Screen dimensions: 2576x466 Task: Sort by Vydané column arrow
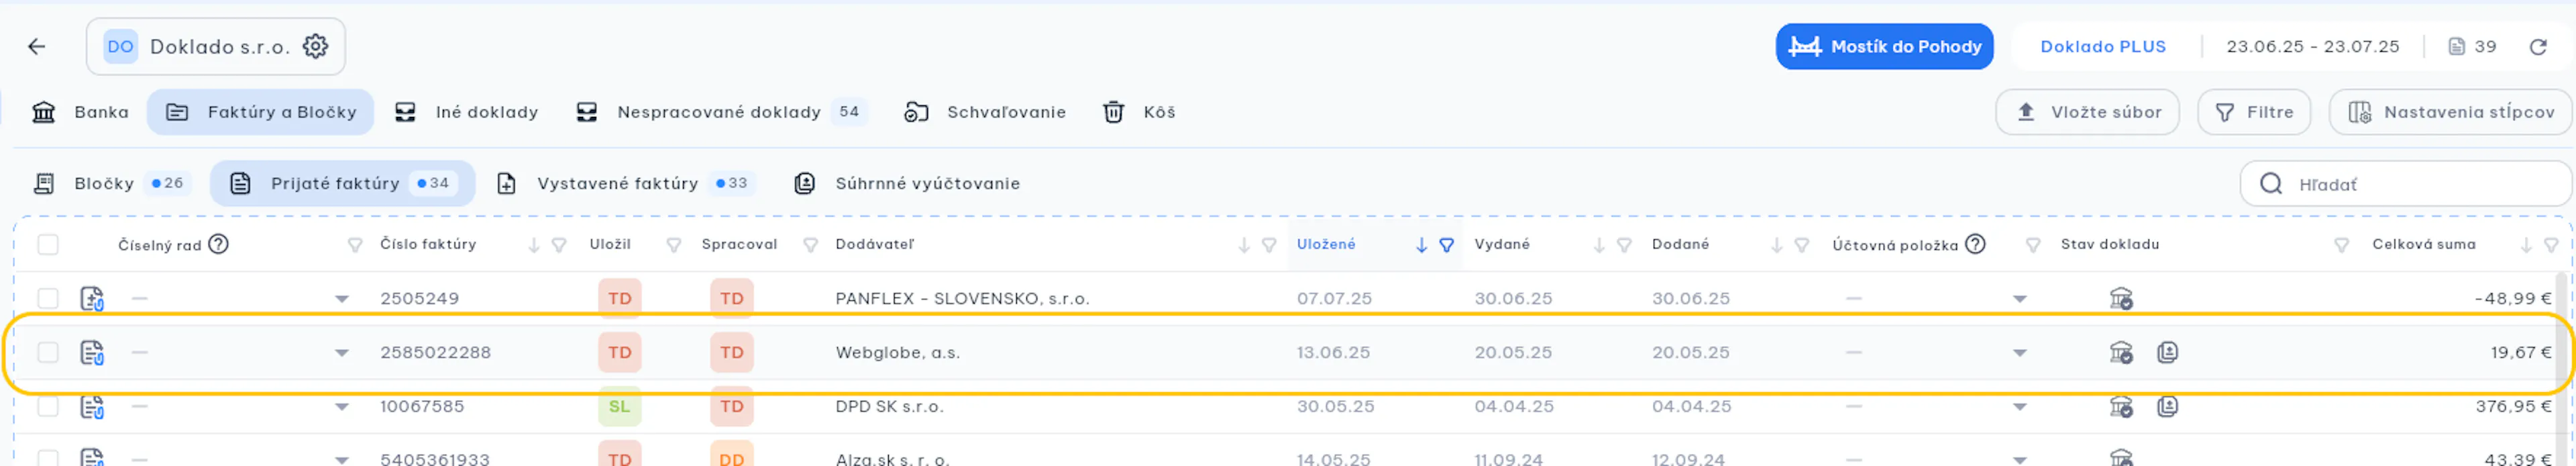1598,245
